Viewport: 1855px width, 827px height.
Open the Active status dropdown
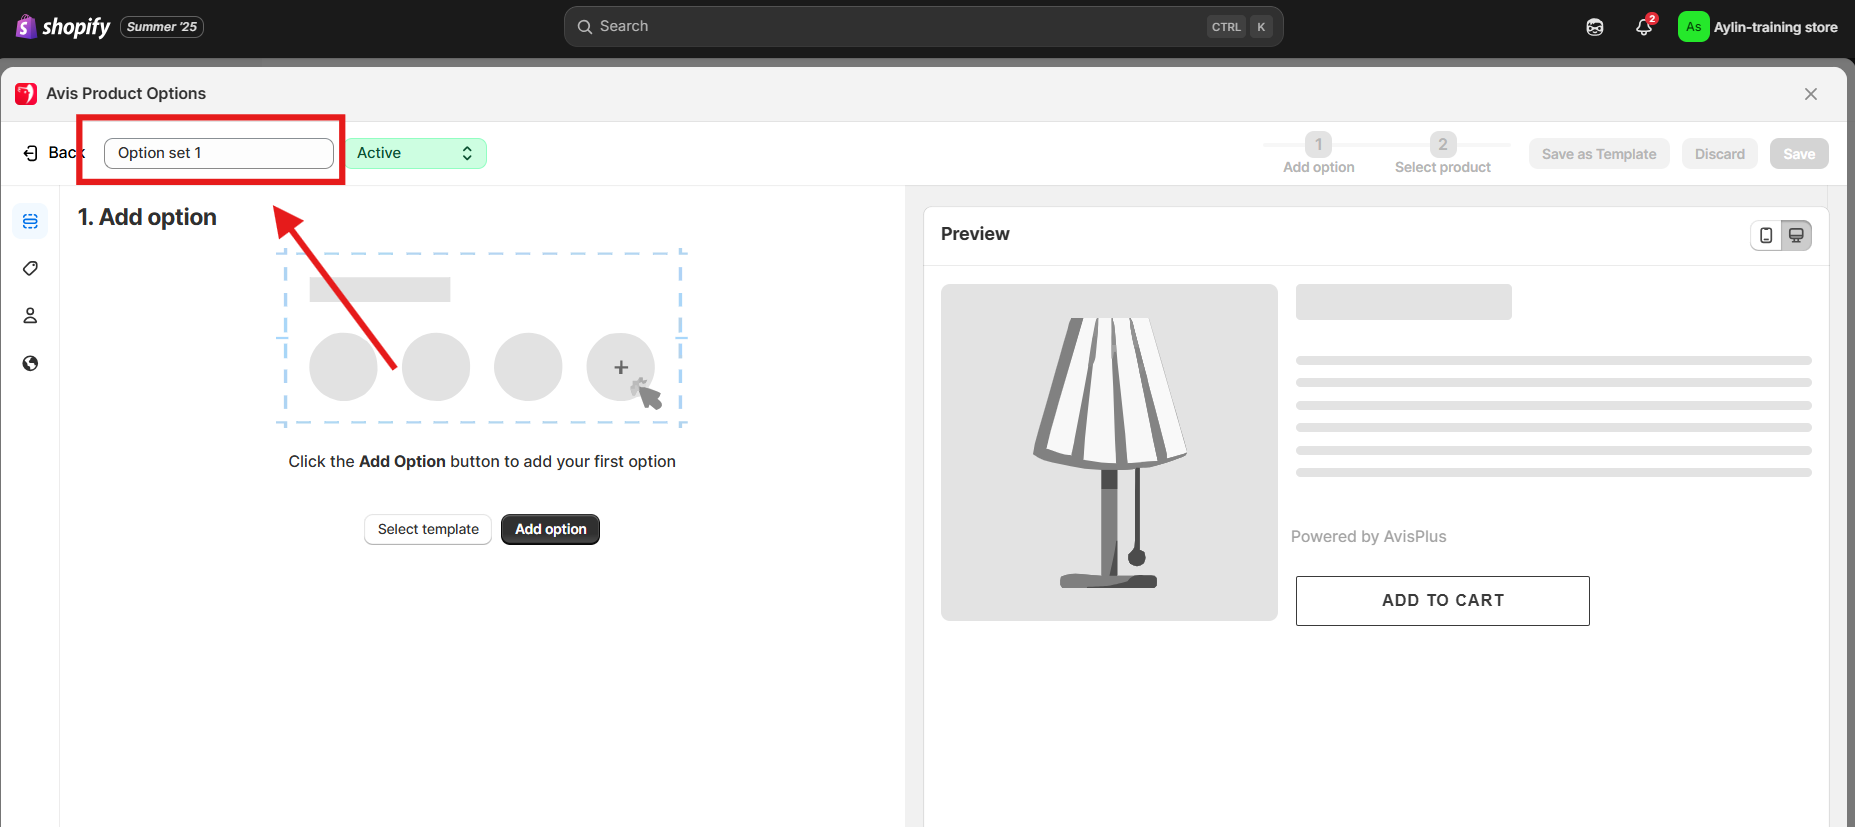point(416,153)
